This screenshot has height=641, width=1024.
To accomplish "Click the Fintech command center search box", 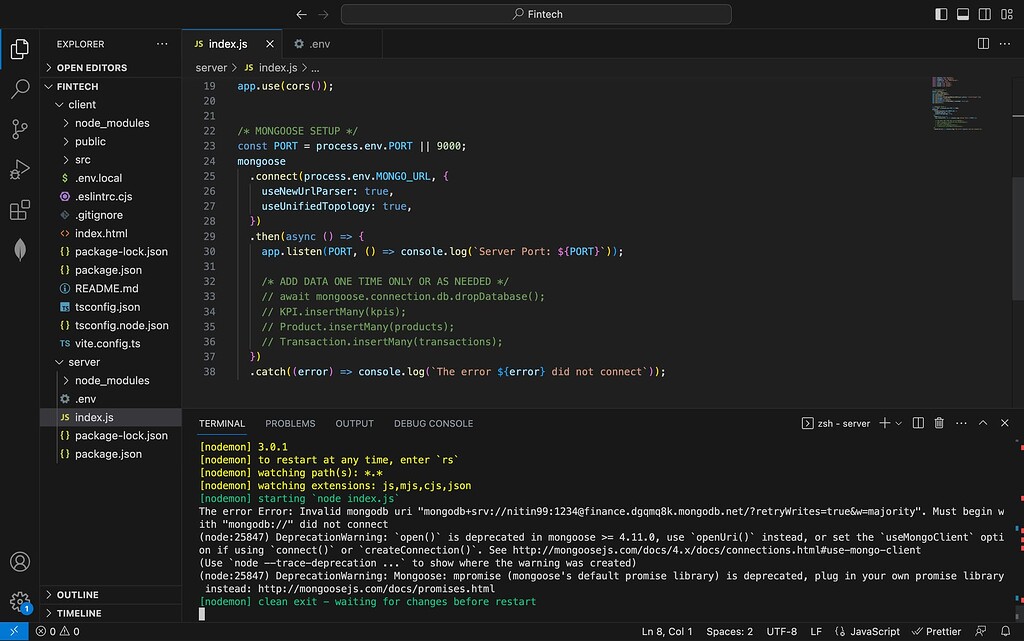I will (536, 14).
